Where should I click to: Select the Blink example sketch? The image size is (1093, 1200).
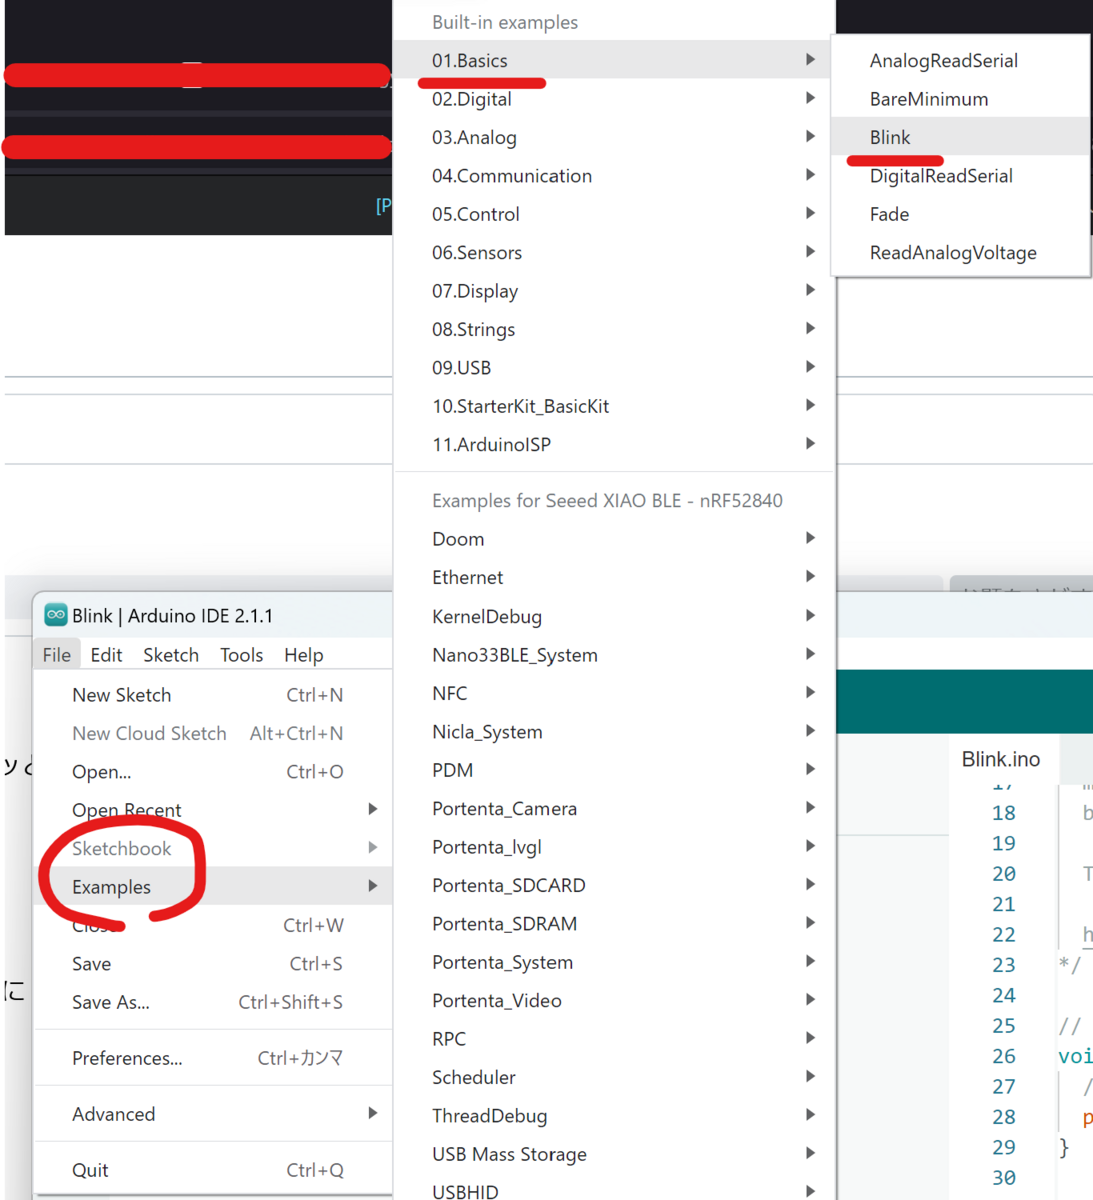coord(960,137)
